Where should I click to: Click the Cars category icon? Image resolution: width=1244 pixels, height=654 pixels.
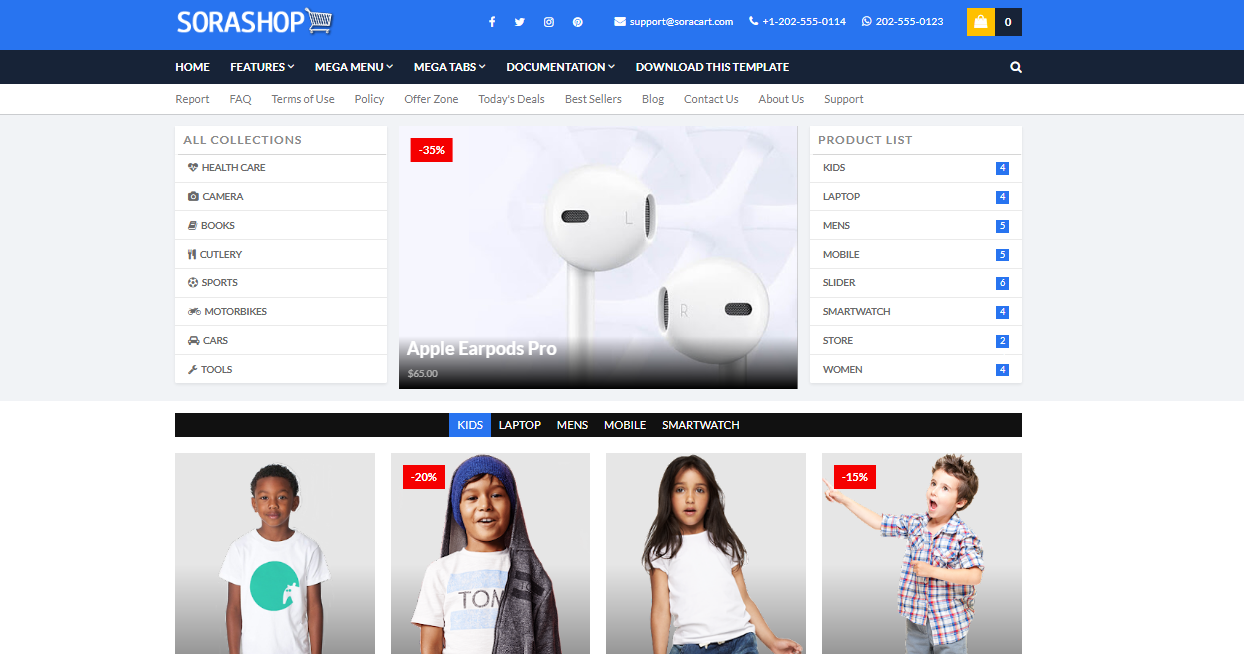pyautogui.click(x=193, y=341)
